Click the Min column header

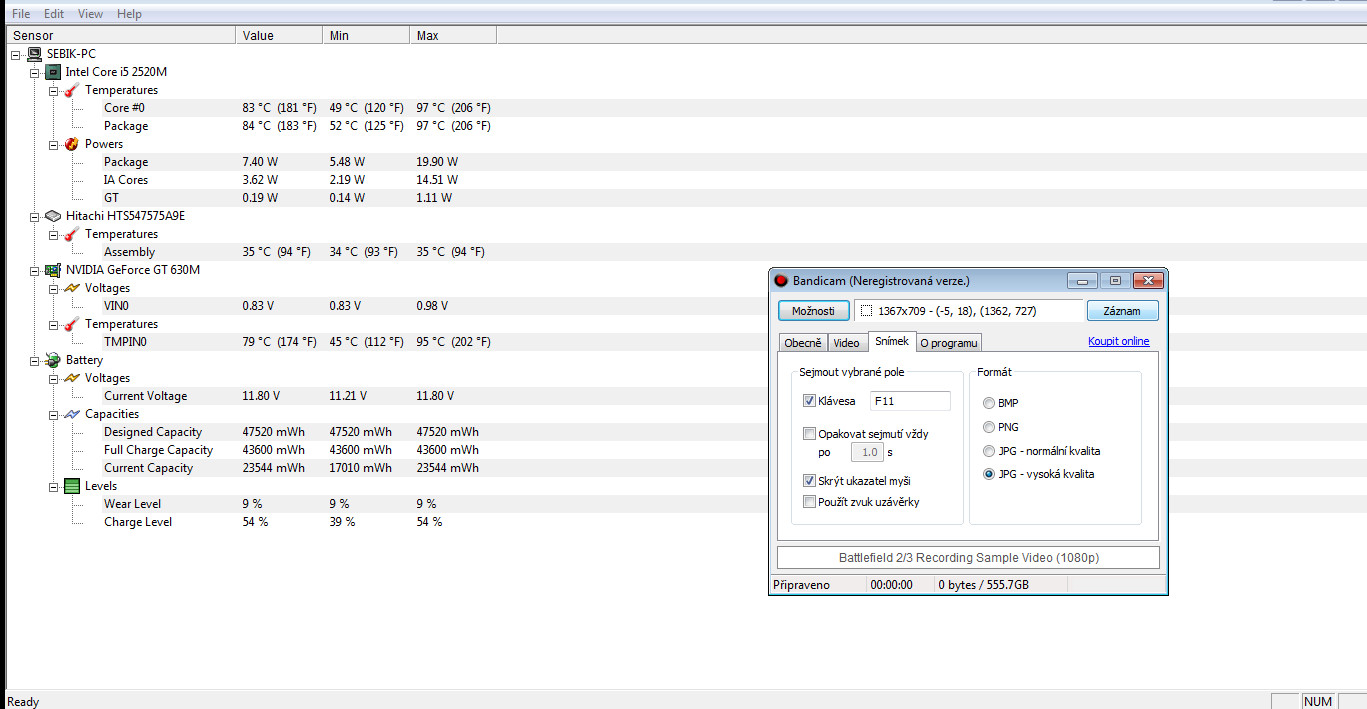click(367, 36)
